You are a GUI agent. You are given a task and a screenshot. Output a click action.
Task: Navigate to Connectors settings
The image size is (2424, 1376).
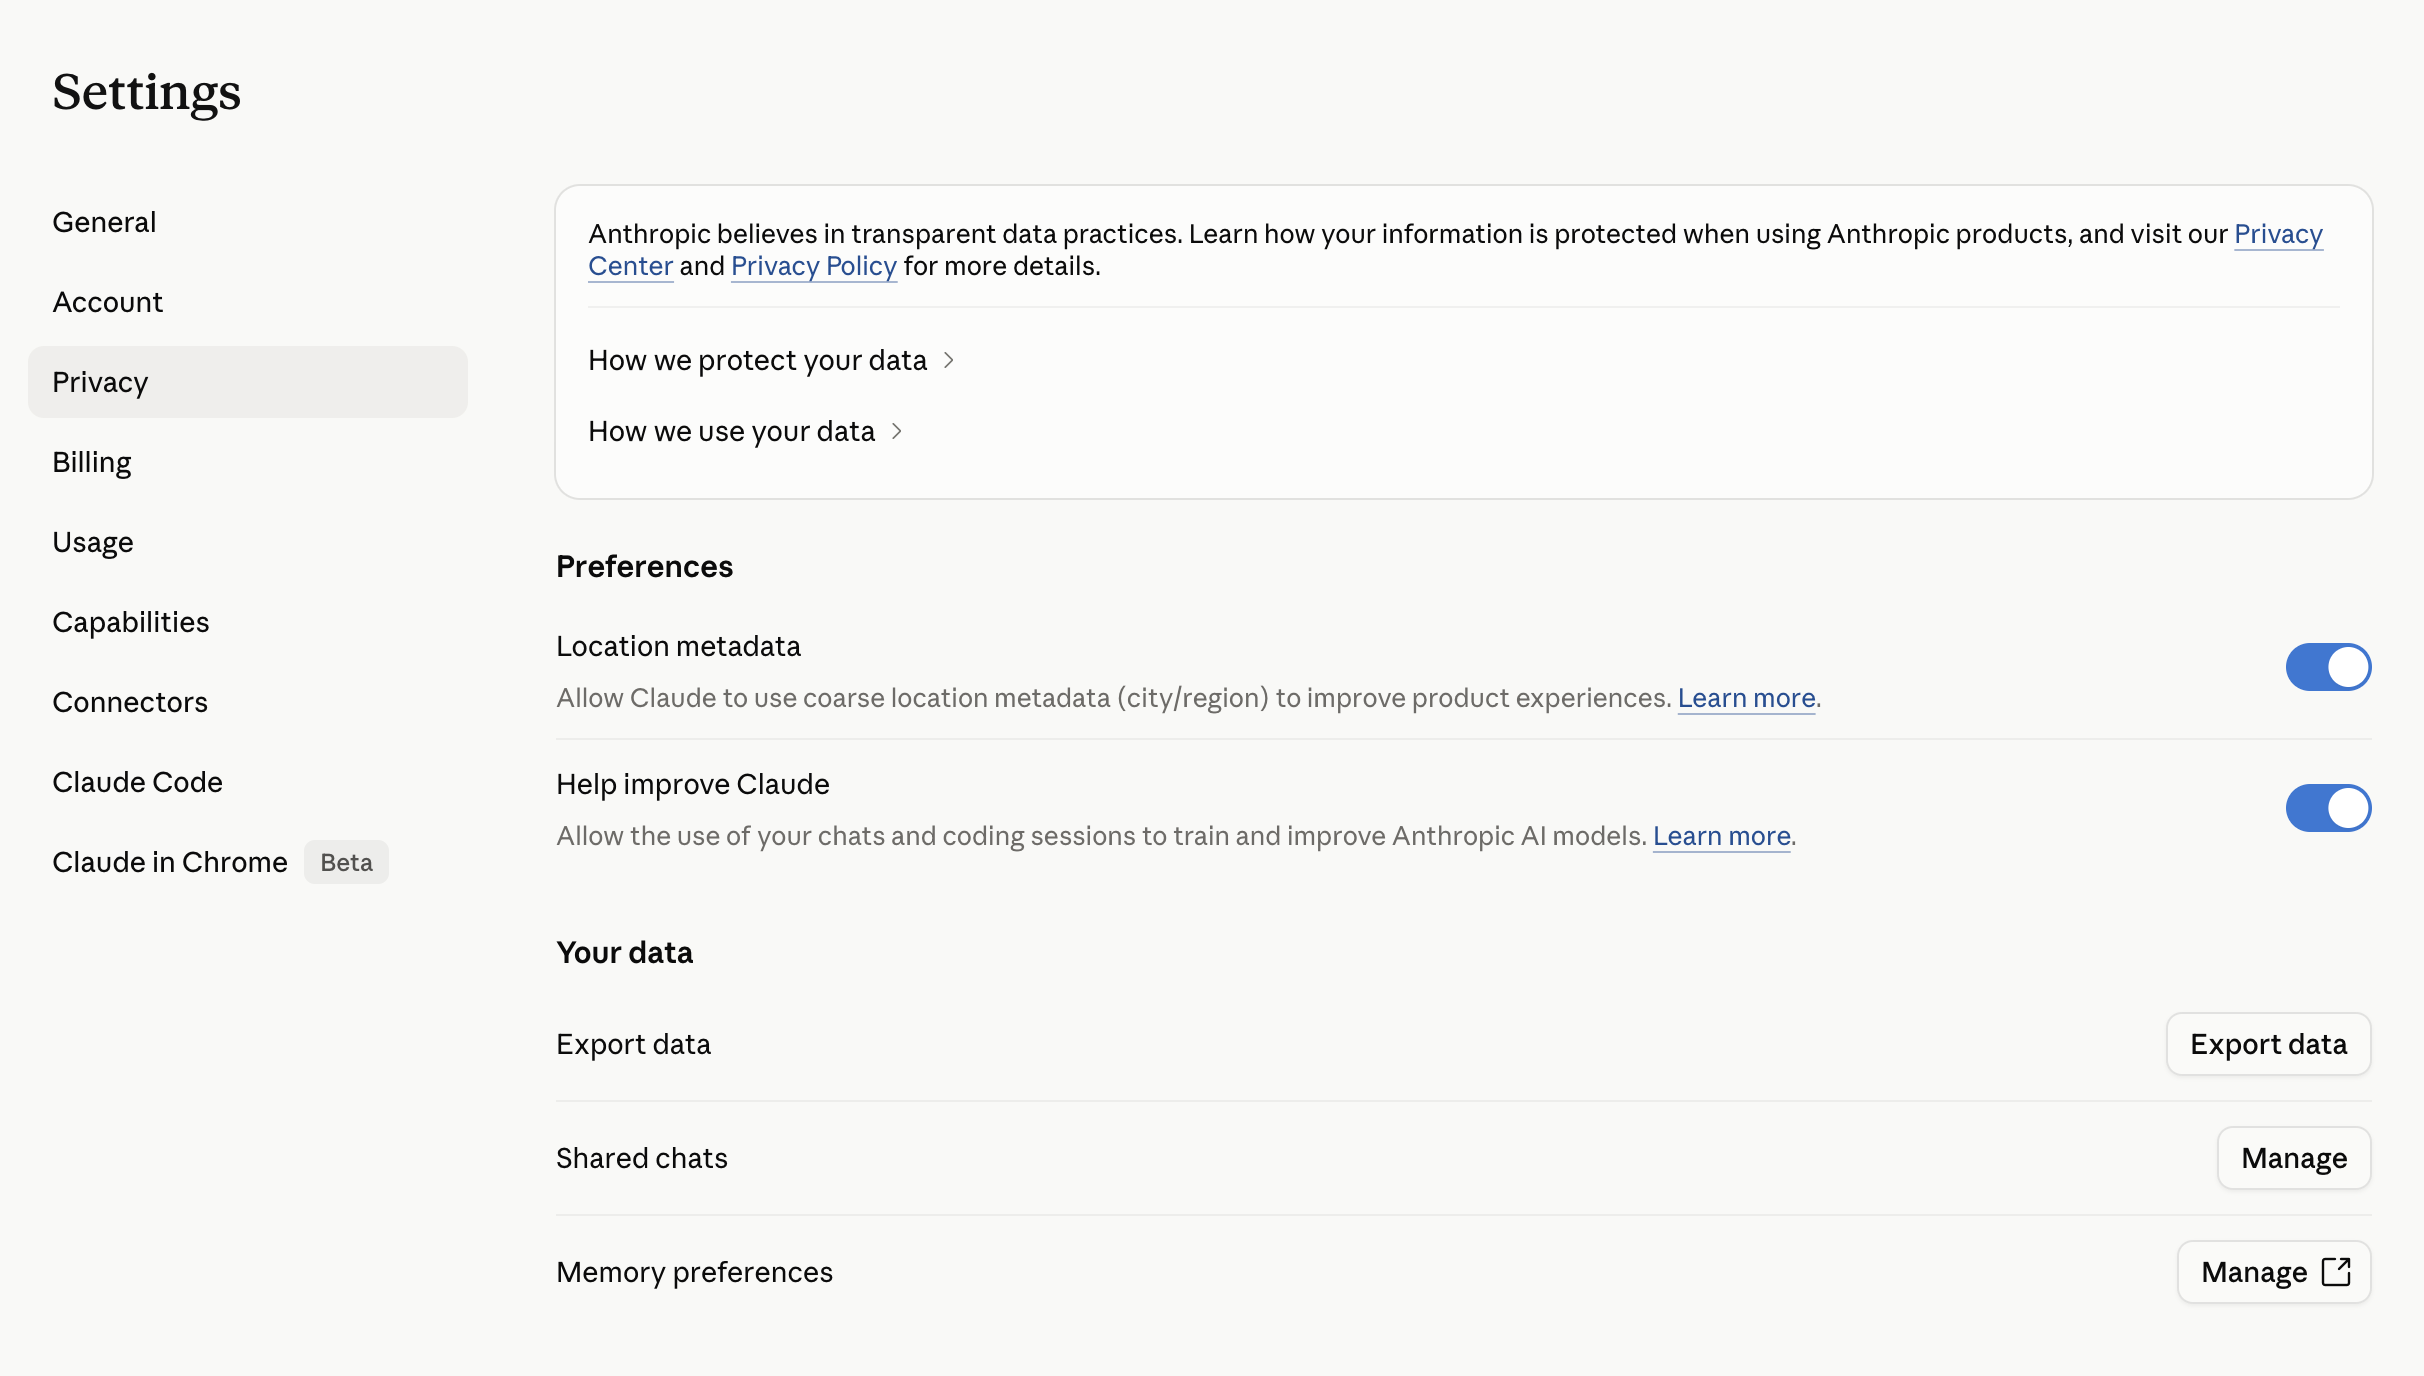[x=129, y=701]
